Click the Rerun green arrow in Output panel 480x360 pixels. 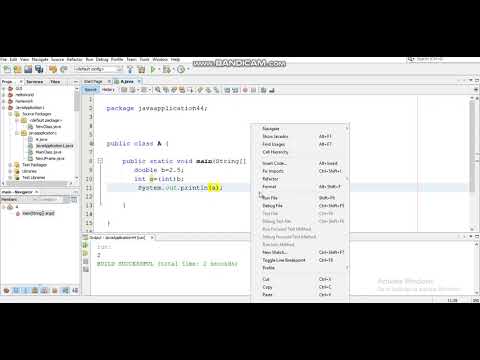[86, 246]
